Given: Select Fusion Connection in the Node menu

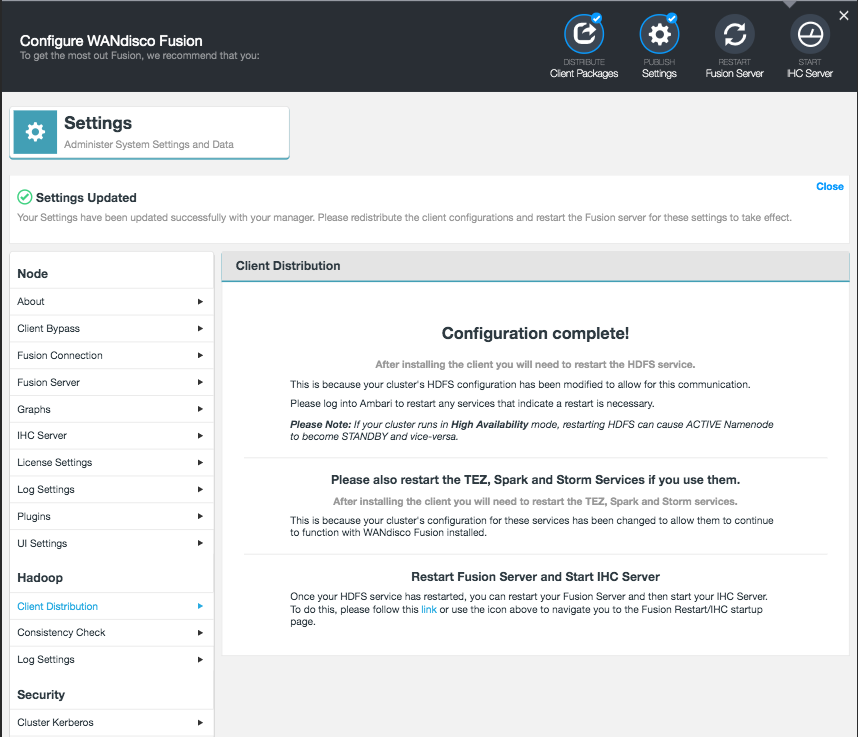Looking at the screenshot, I should coord(112,355).
